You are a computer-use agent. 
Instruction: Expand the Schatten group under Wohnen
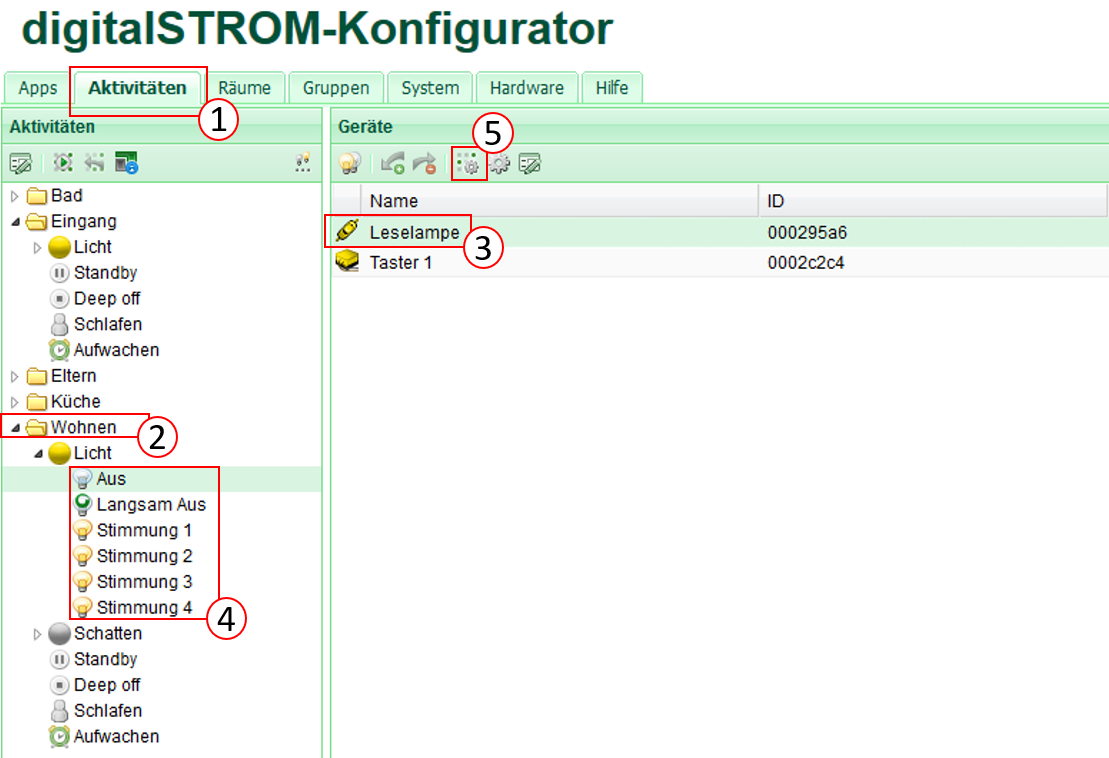(x=38, y=634)
